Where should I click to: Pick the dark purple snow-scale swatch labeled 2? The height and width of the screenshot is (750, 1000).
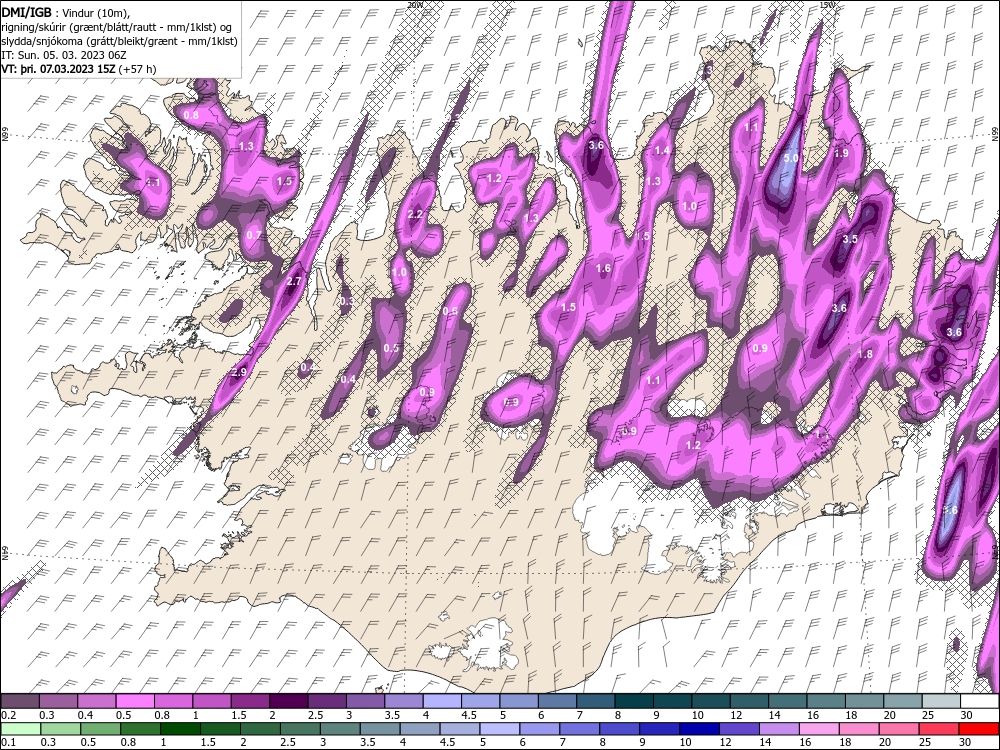tap(288, 701)
